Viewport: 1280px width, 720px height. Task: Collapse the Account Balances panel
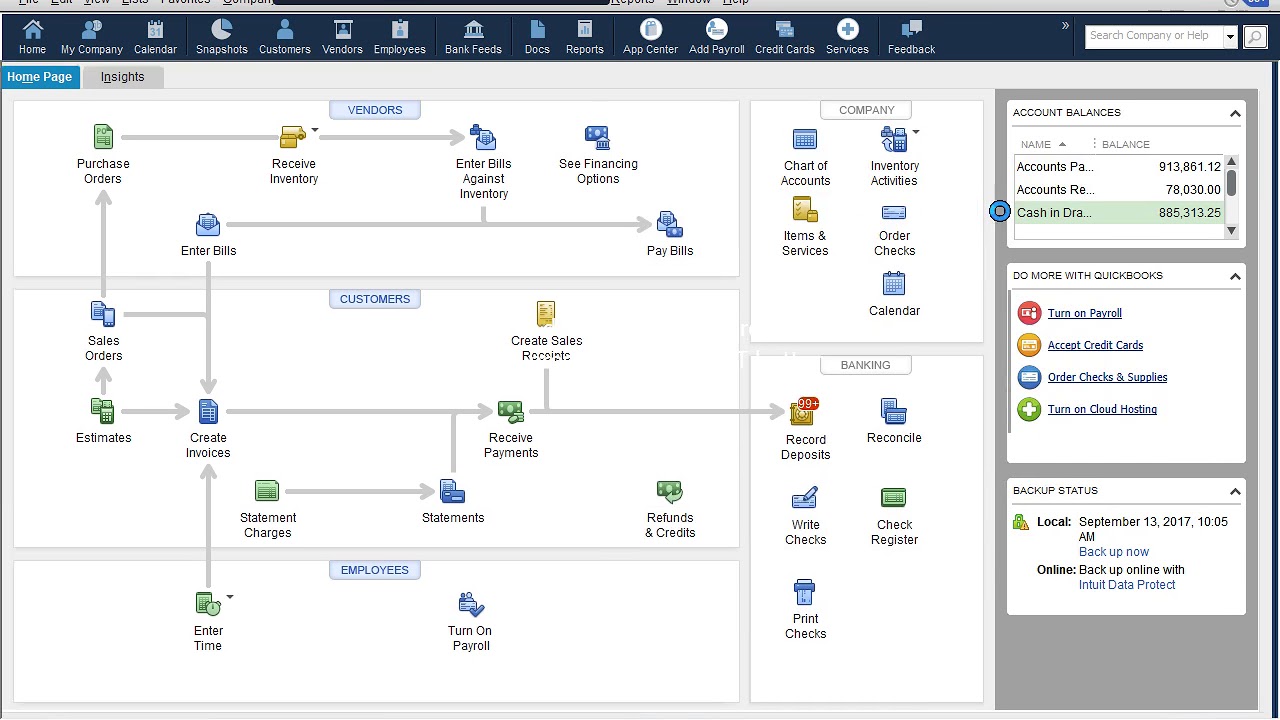[x=1235, y=113]
